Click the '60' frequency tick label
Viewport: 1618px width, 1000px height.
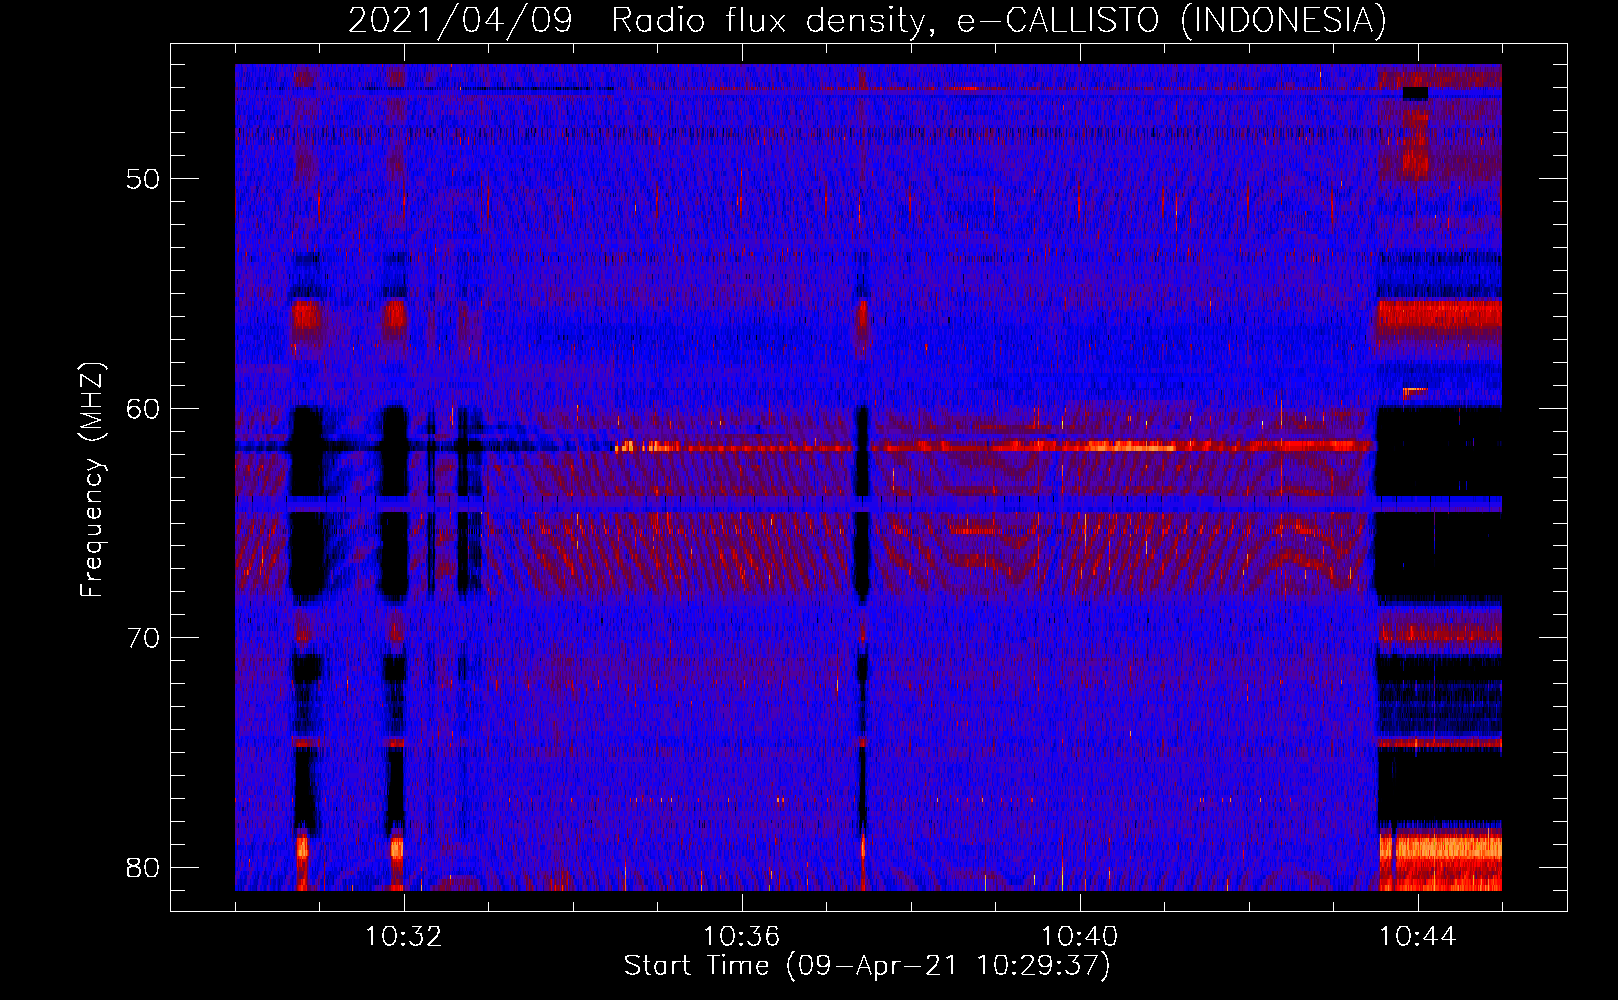(x=143, y=408)
